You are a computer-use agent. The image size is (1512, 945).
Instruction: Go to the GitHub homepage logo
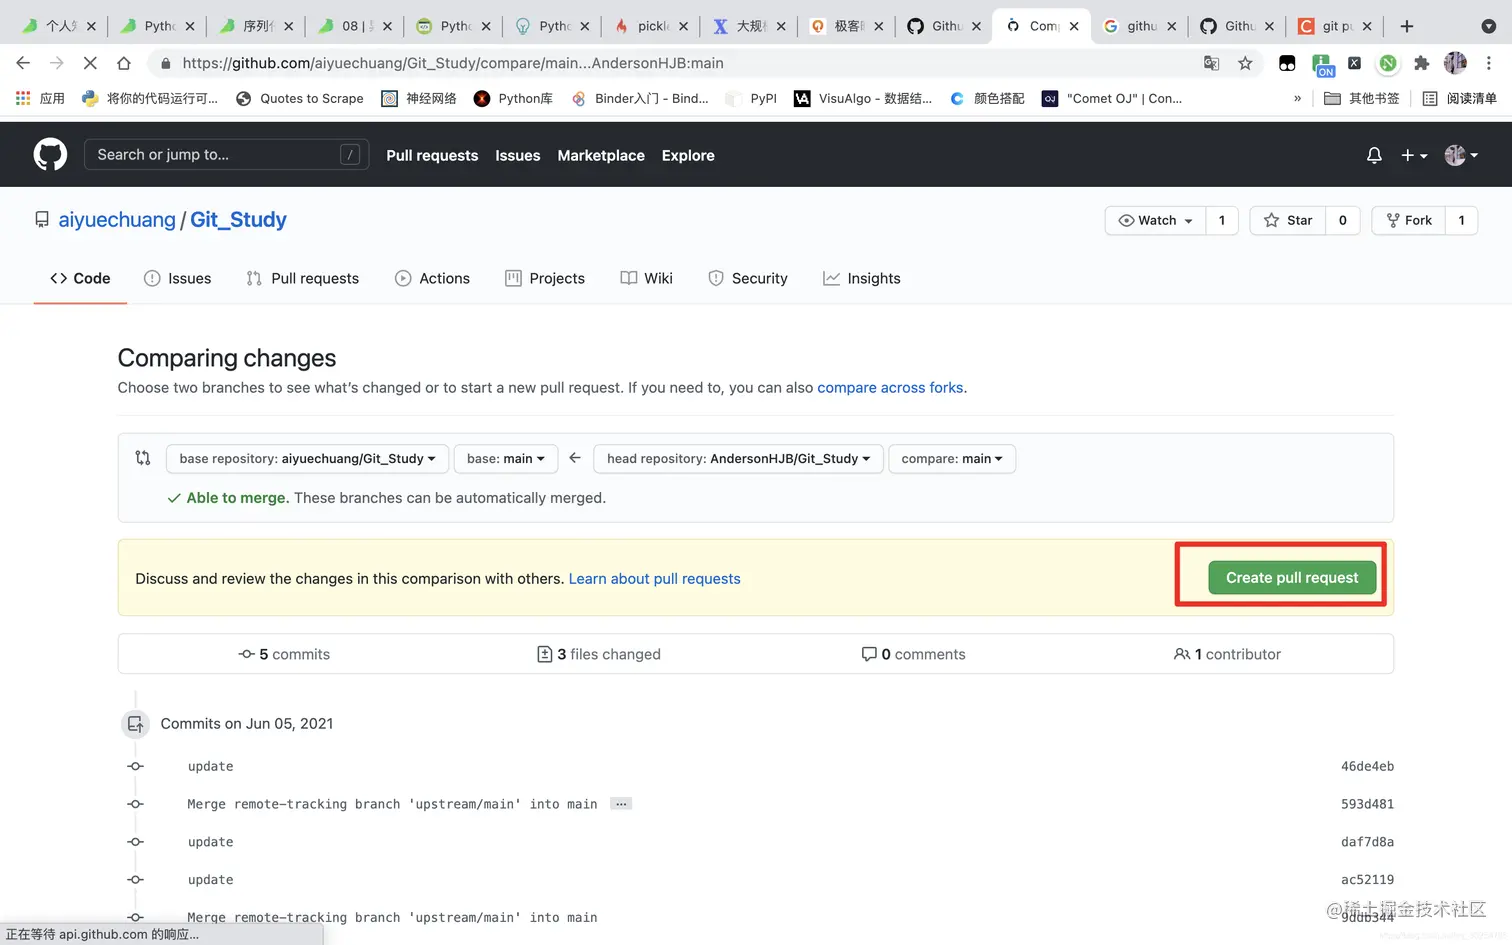pyautogui.click(x=50, y=155)
